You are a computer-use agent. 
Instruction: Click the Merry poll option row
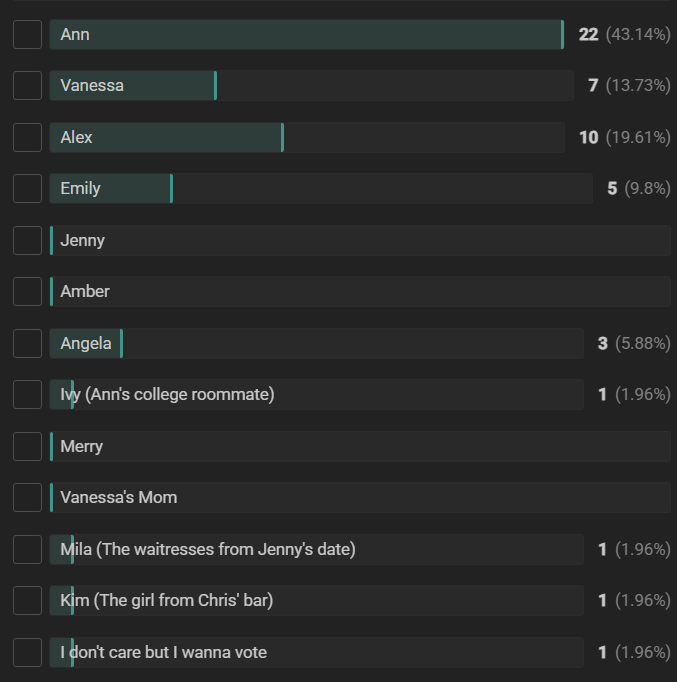pos(360,446)
